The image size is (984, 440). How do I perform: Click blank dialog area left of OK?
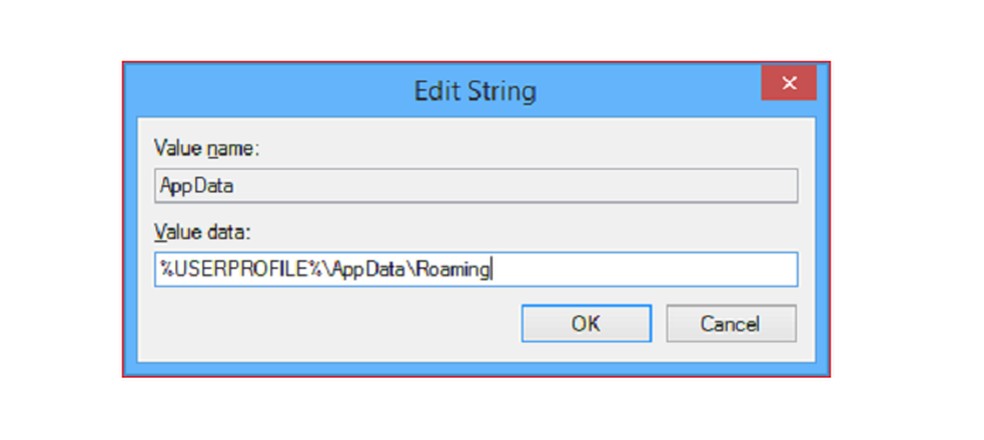point(330,324)
